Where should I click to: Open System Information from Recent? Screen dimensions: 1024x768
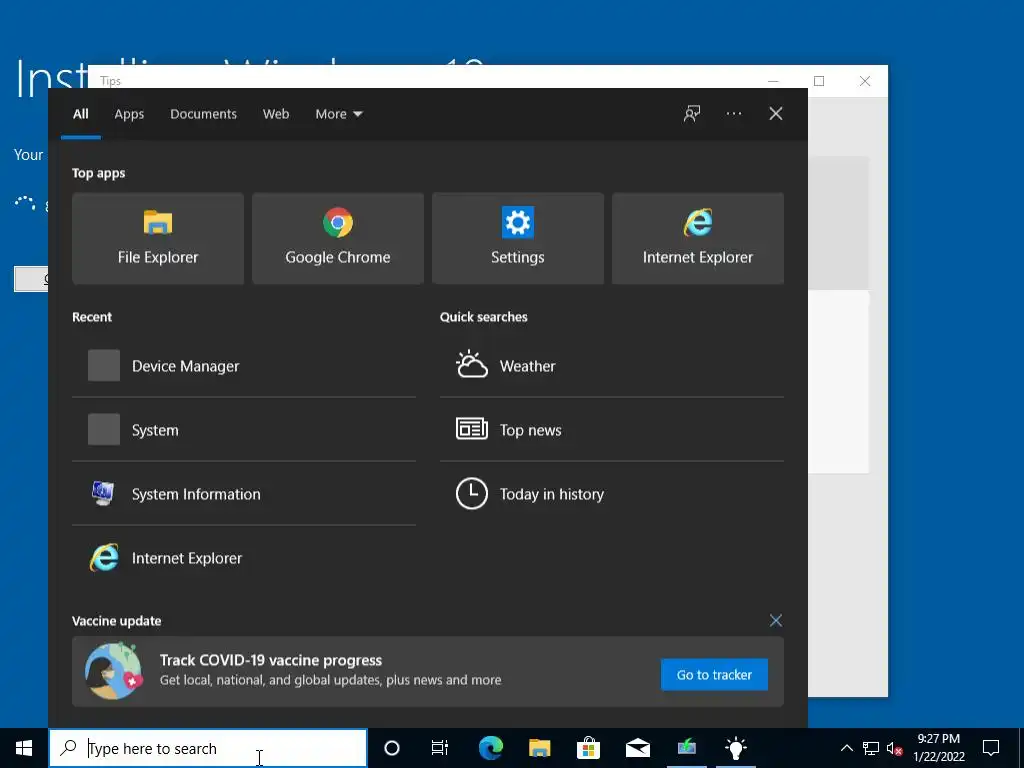(x=244, y=494)
